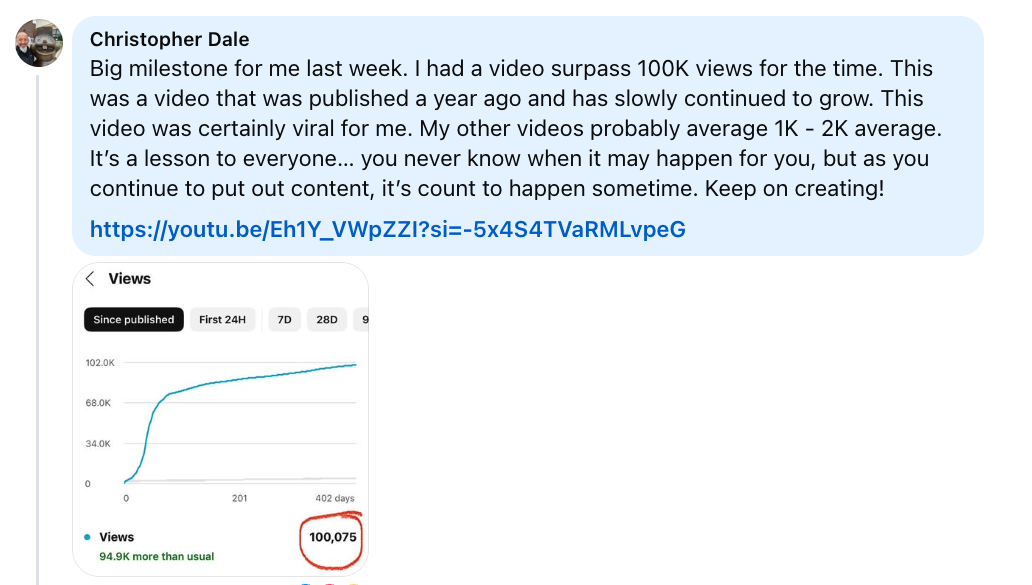Choose the 28D time range

[x=327, y=320]
